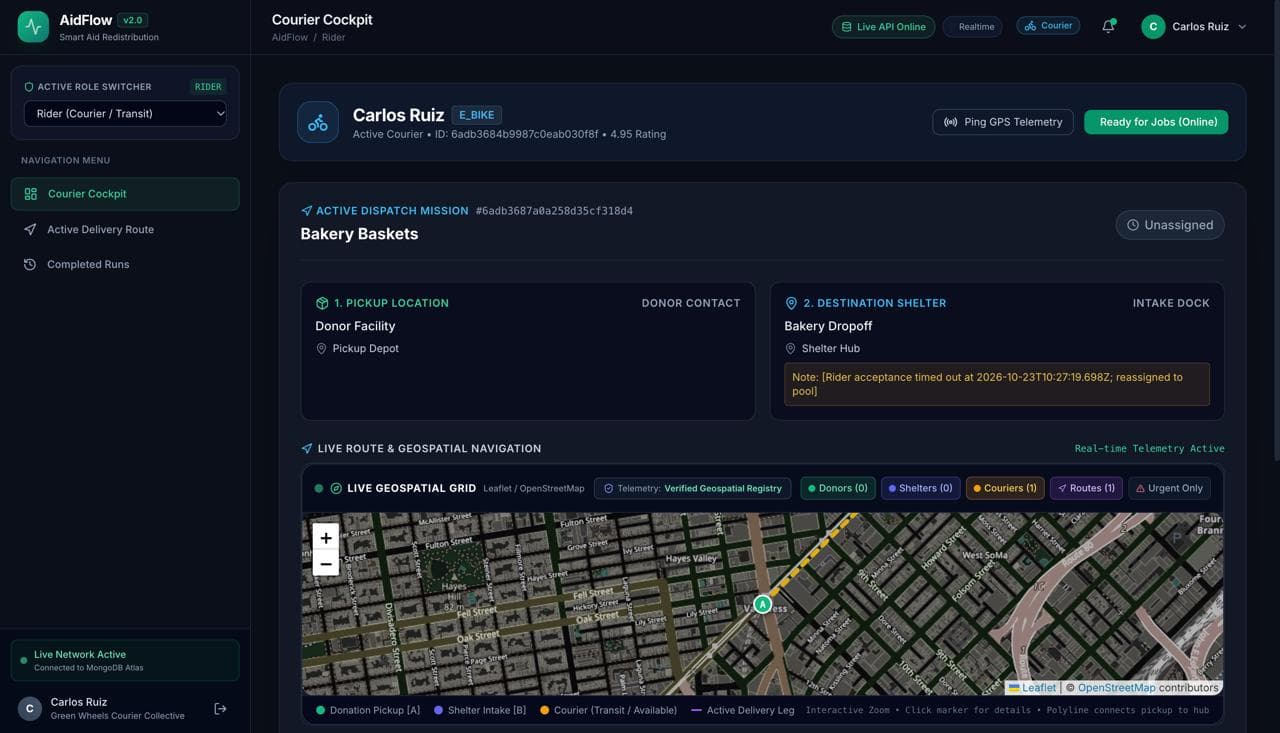The width and height of the screenshot is (1280, 733).
Task: Expand the Carlos Ruiz account menu chevron
Action: [1242, 27]
